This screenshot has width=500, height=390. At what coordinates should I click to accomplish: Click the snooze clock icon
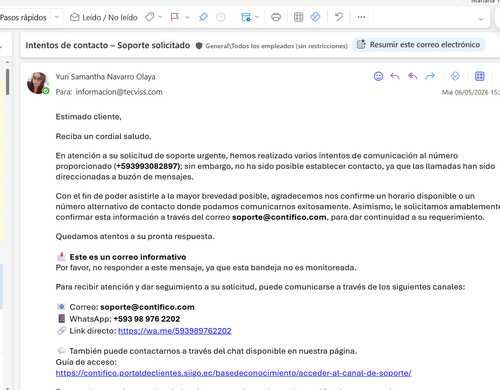click(221, 17)
